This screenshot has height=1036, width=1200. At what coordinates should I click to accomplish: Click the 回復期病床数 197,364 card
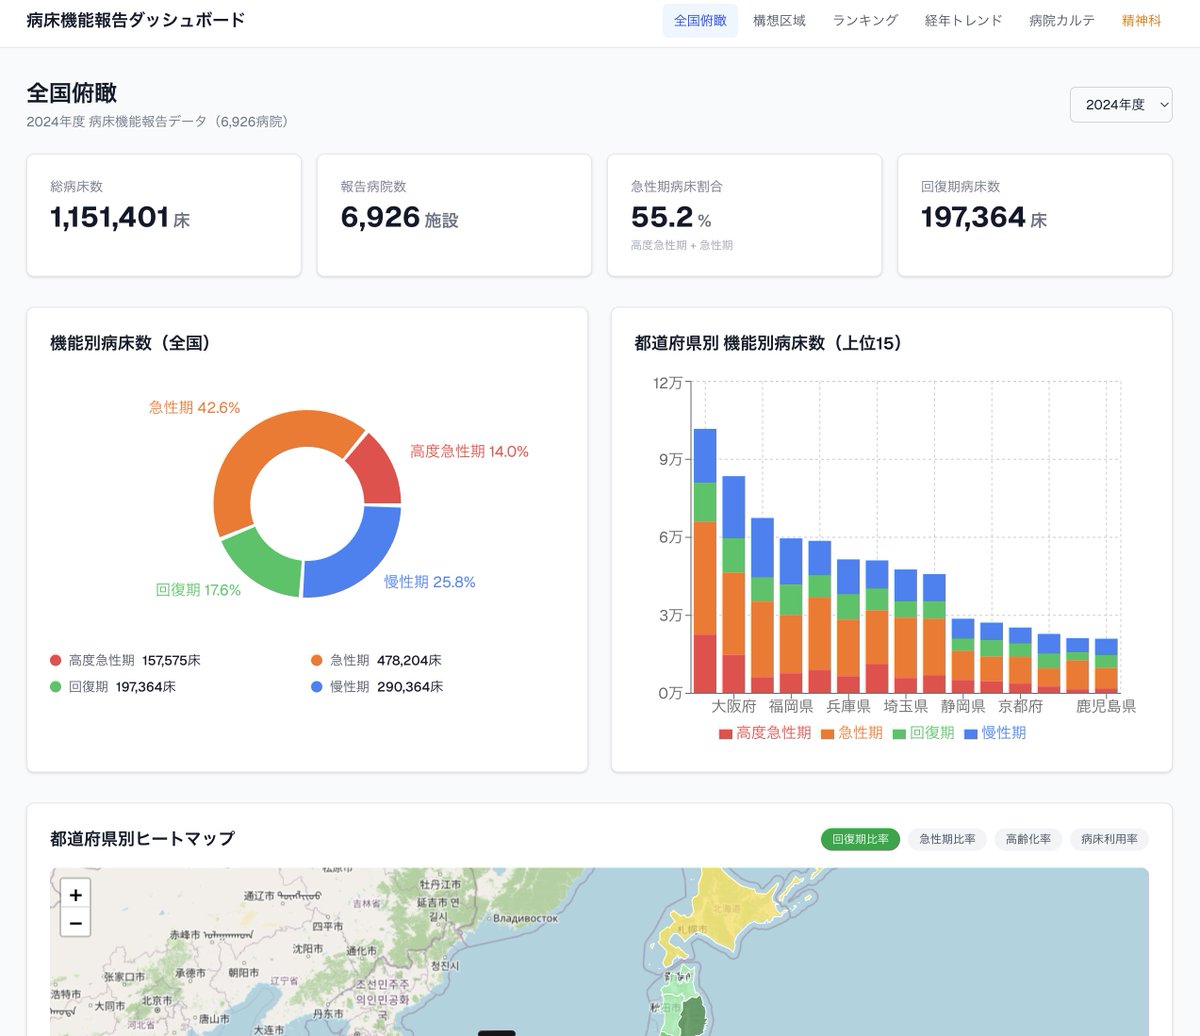1035,215
